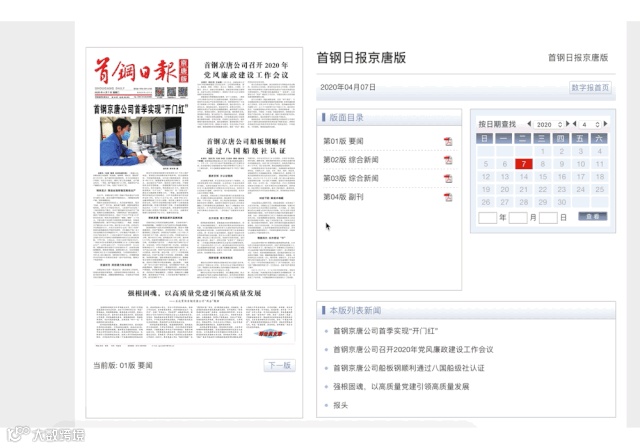Click the 首钢日报京唐版 link at top right
The image size is (640, 448).
578,58
